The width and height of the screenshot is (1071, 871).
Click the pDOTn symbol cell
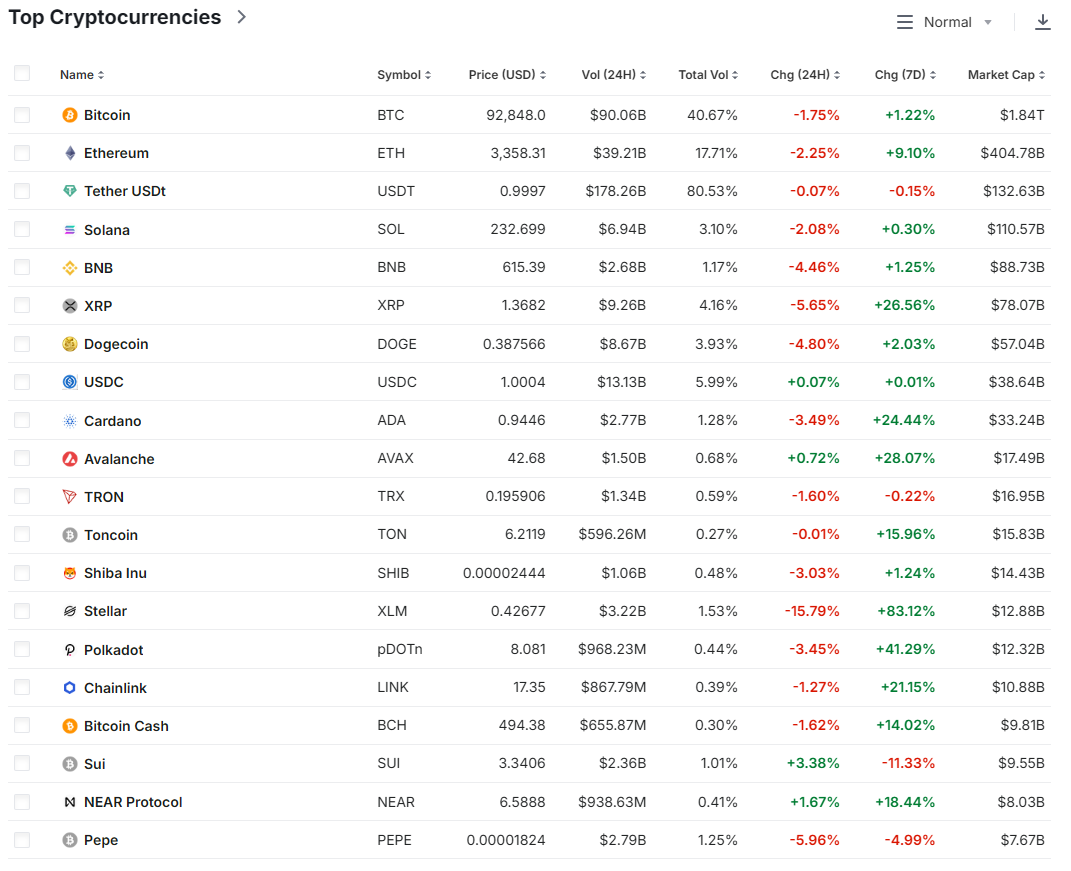coord(400,649)
